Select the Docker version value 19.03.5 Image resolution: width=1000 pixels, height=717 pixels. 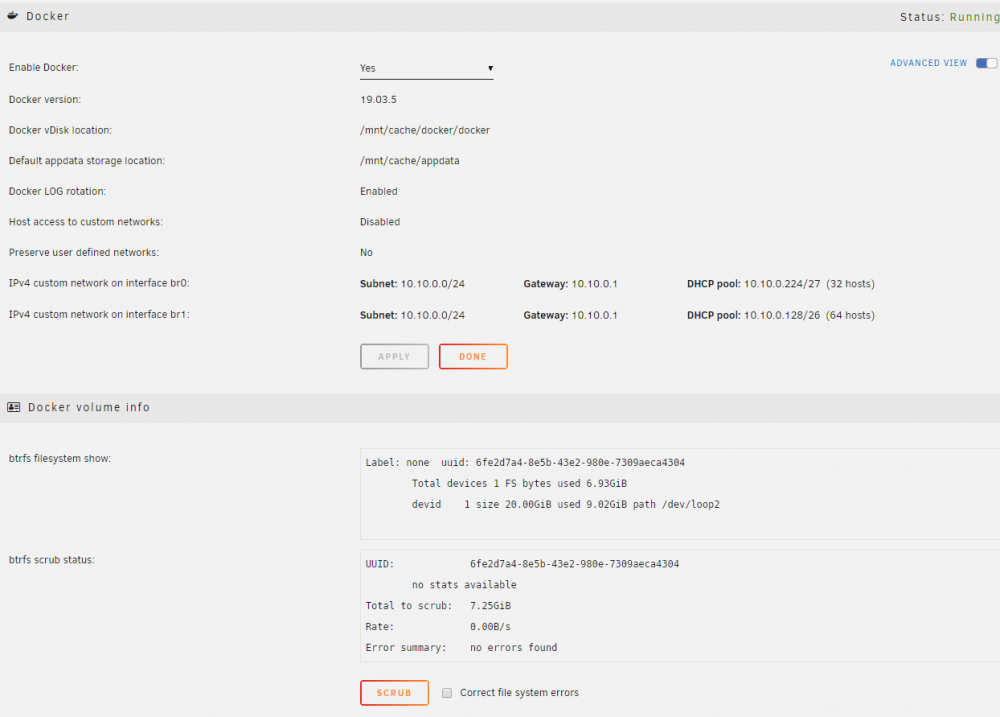pyautogui.click(x=378, y=100)
